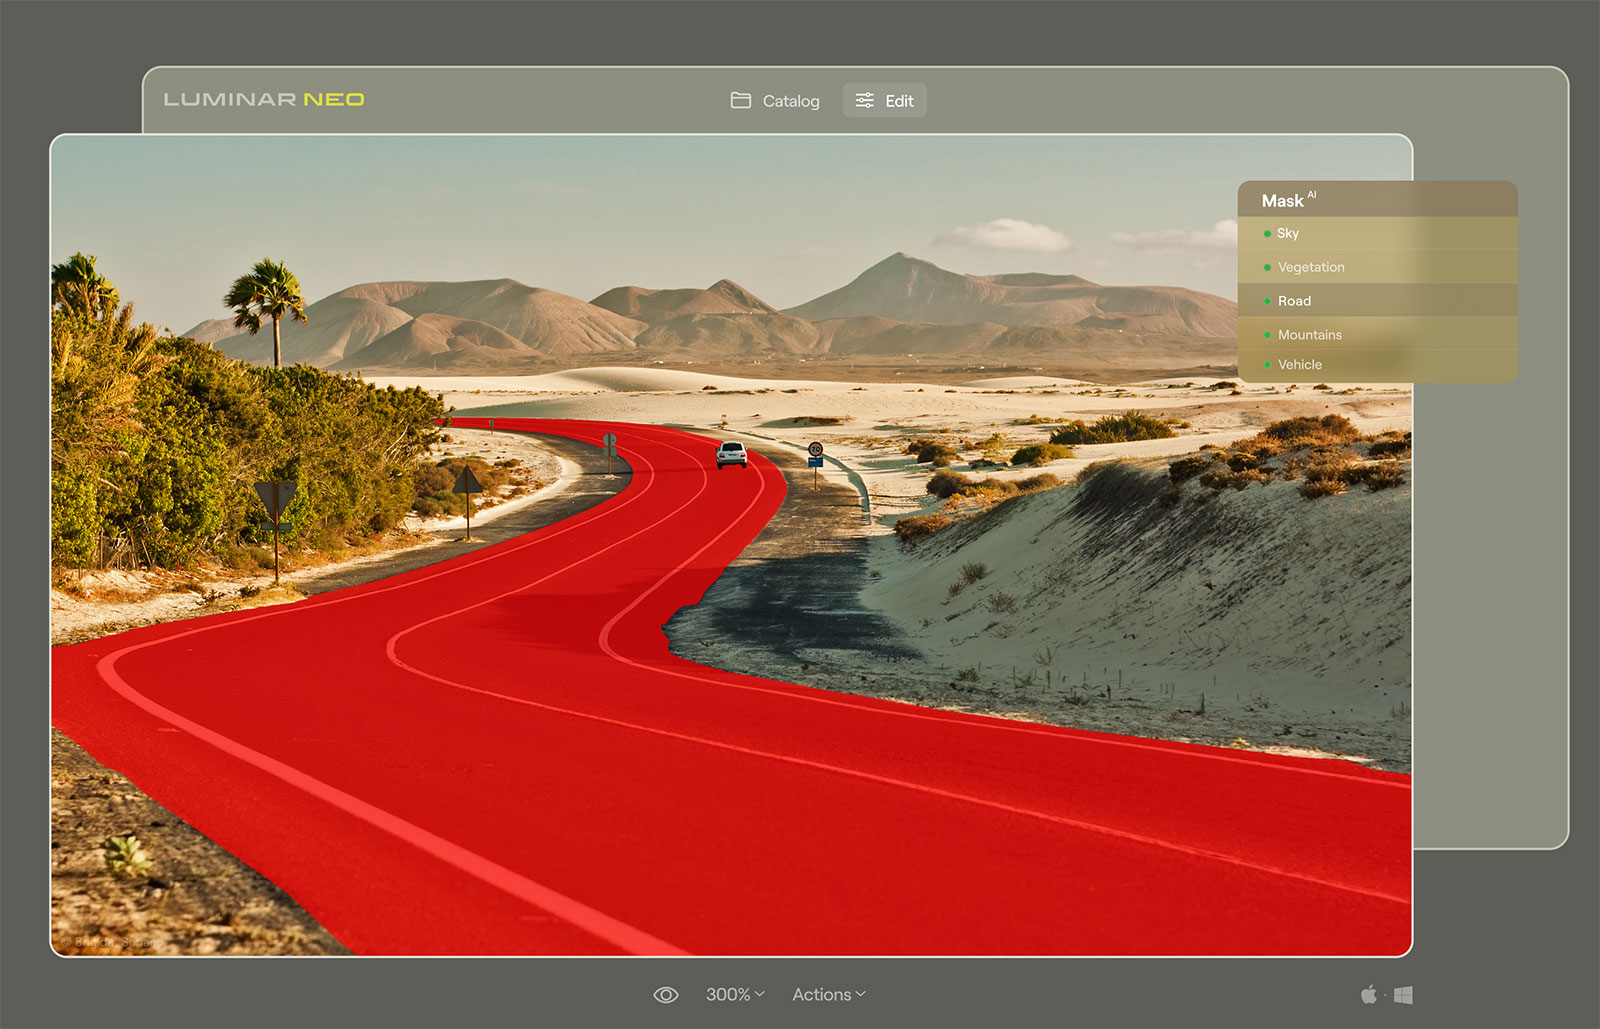Click the Edit sliders icon
The height and width of the screenshot is (1029, 1600).
[x=864, y=100]
